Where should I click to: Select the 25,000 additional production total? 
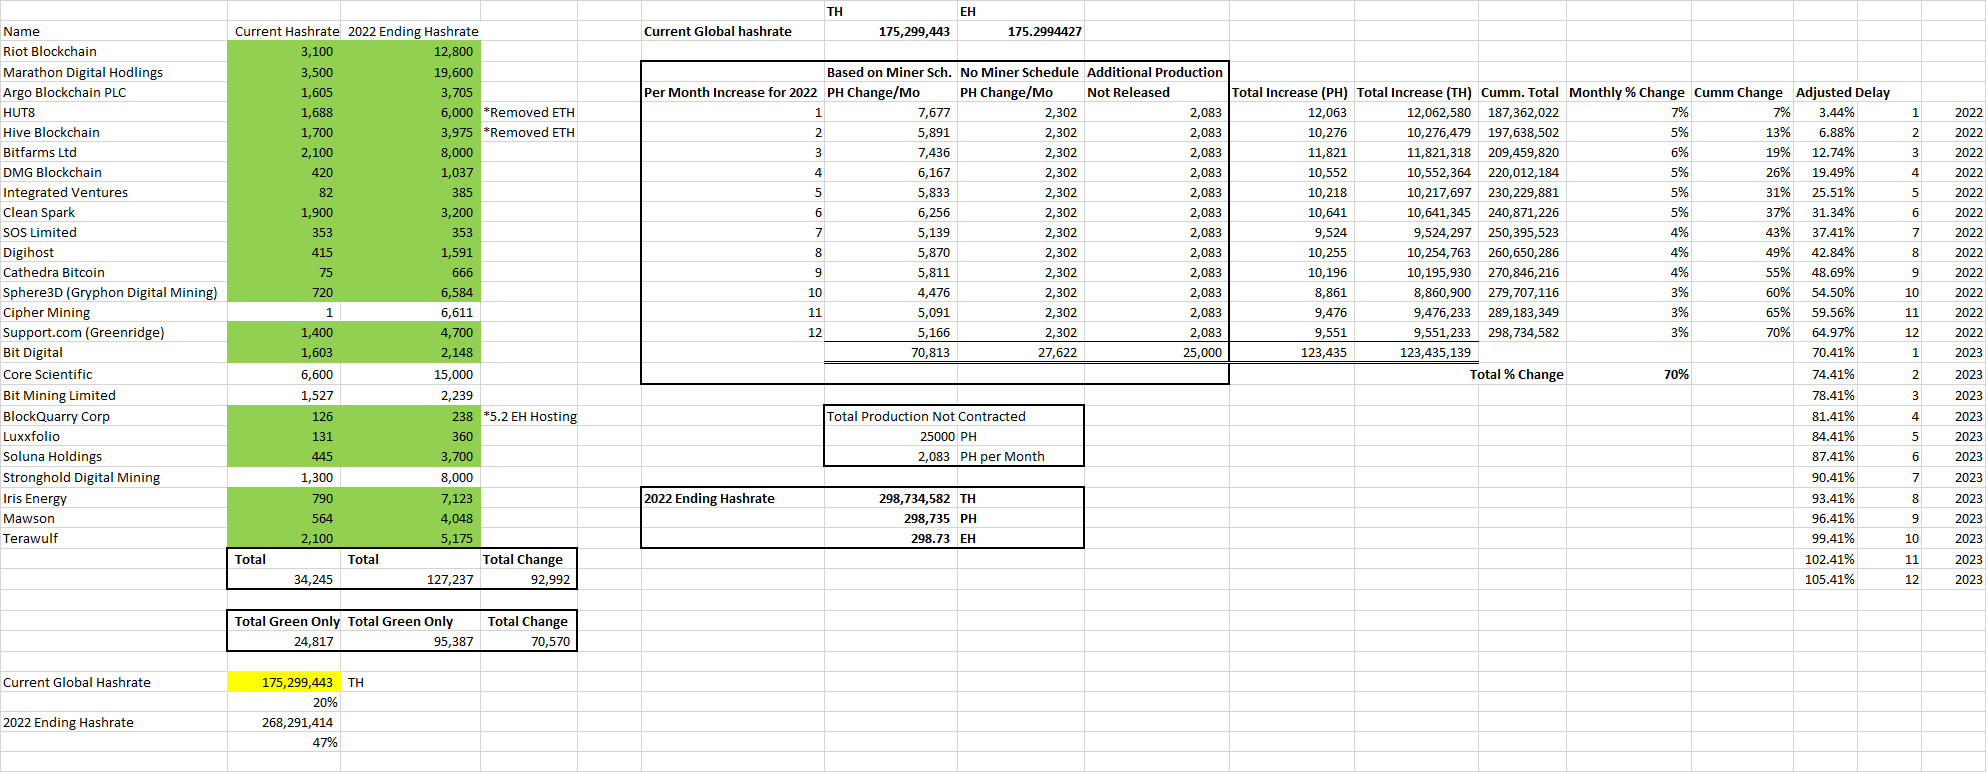coord(1202,352)
